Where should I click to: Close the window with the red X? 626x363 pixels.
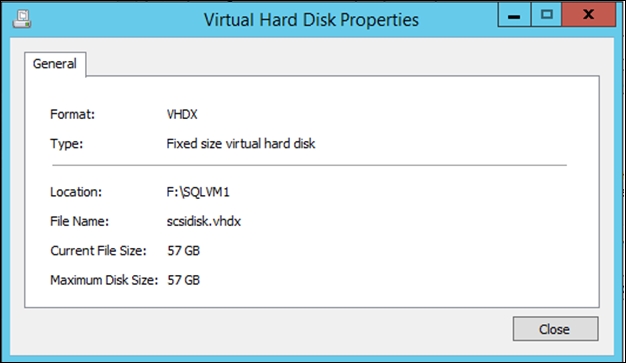(x=588, y=15)
